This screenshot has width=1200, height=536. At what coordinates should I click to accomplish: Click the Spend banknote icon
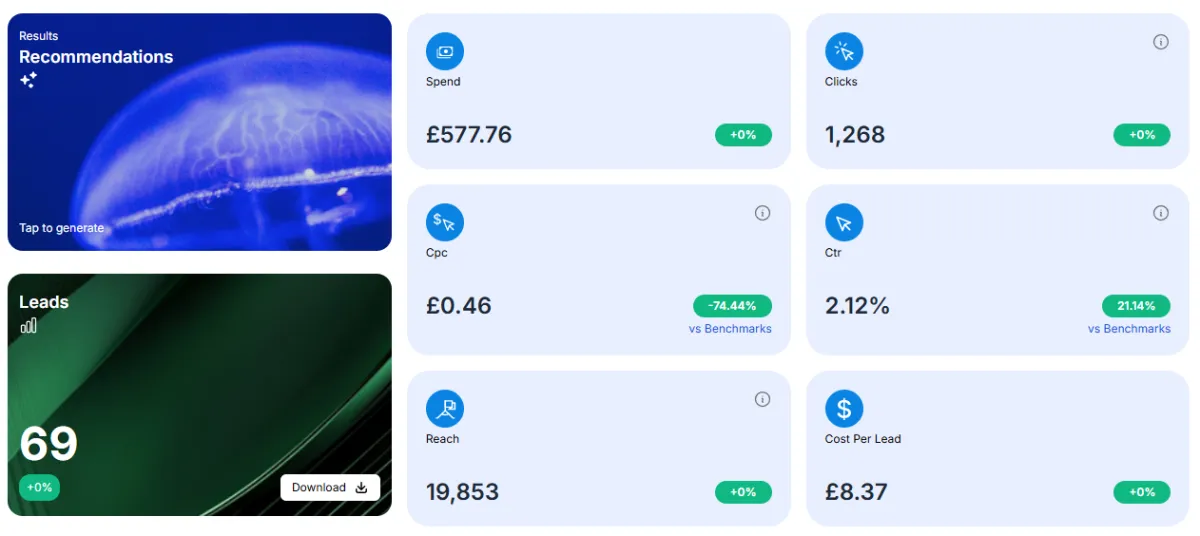point(445,51)
